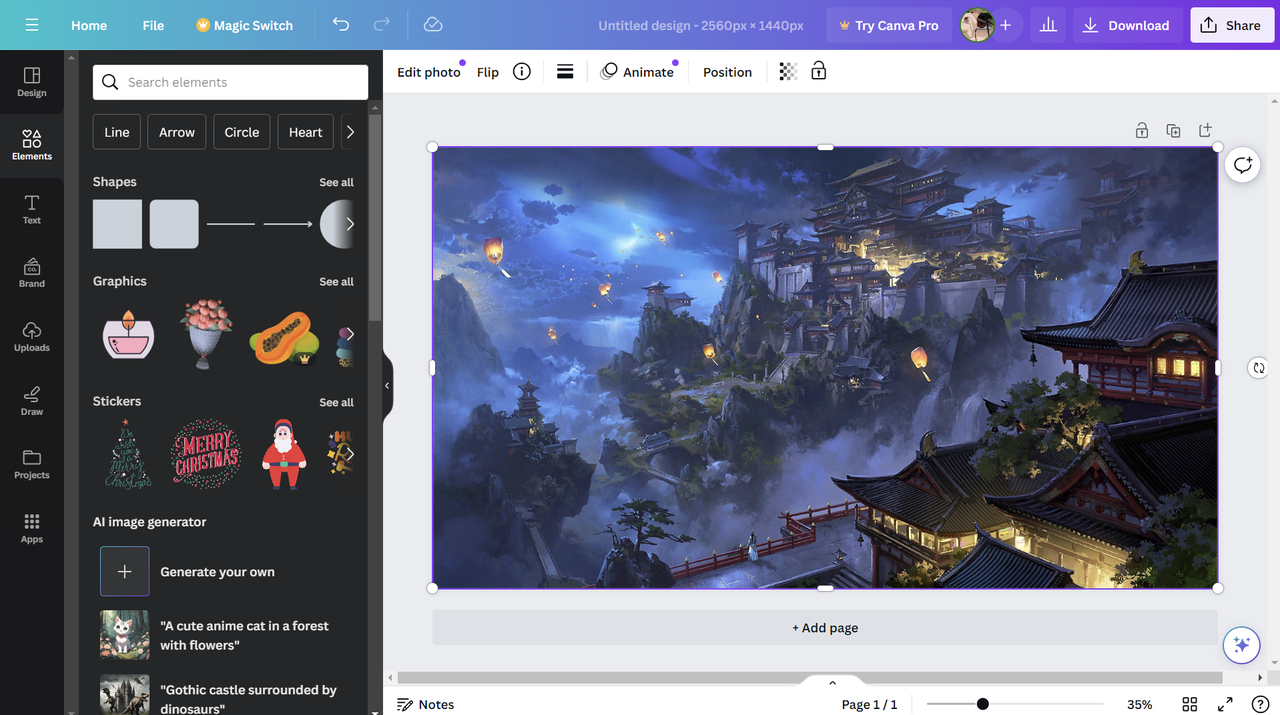
Task: Click See all next to Shapes
Action: [336, 182]
